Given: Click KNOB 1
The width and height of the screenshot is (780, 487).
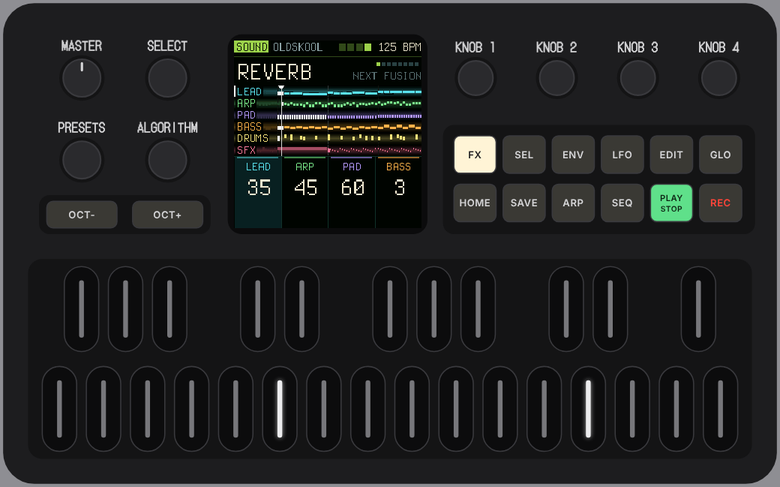Looking at the screenshot, I should click(x=476, y=78).
